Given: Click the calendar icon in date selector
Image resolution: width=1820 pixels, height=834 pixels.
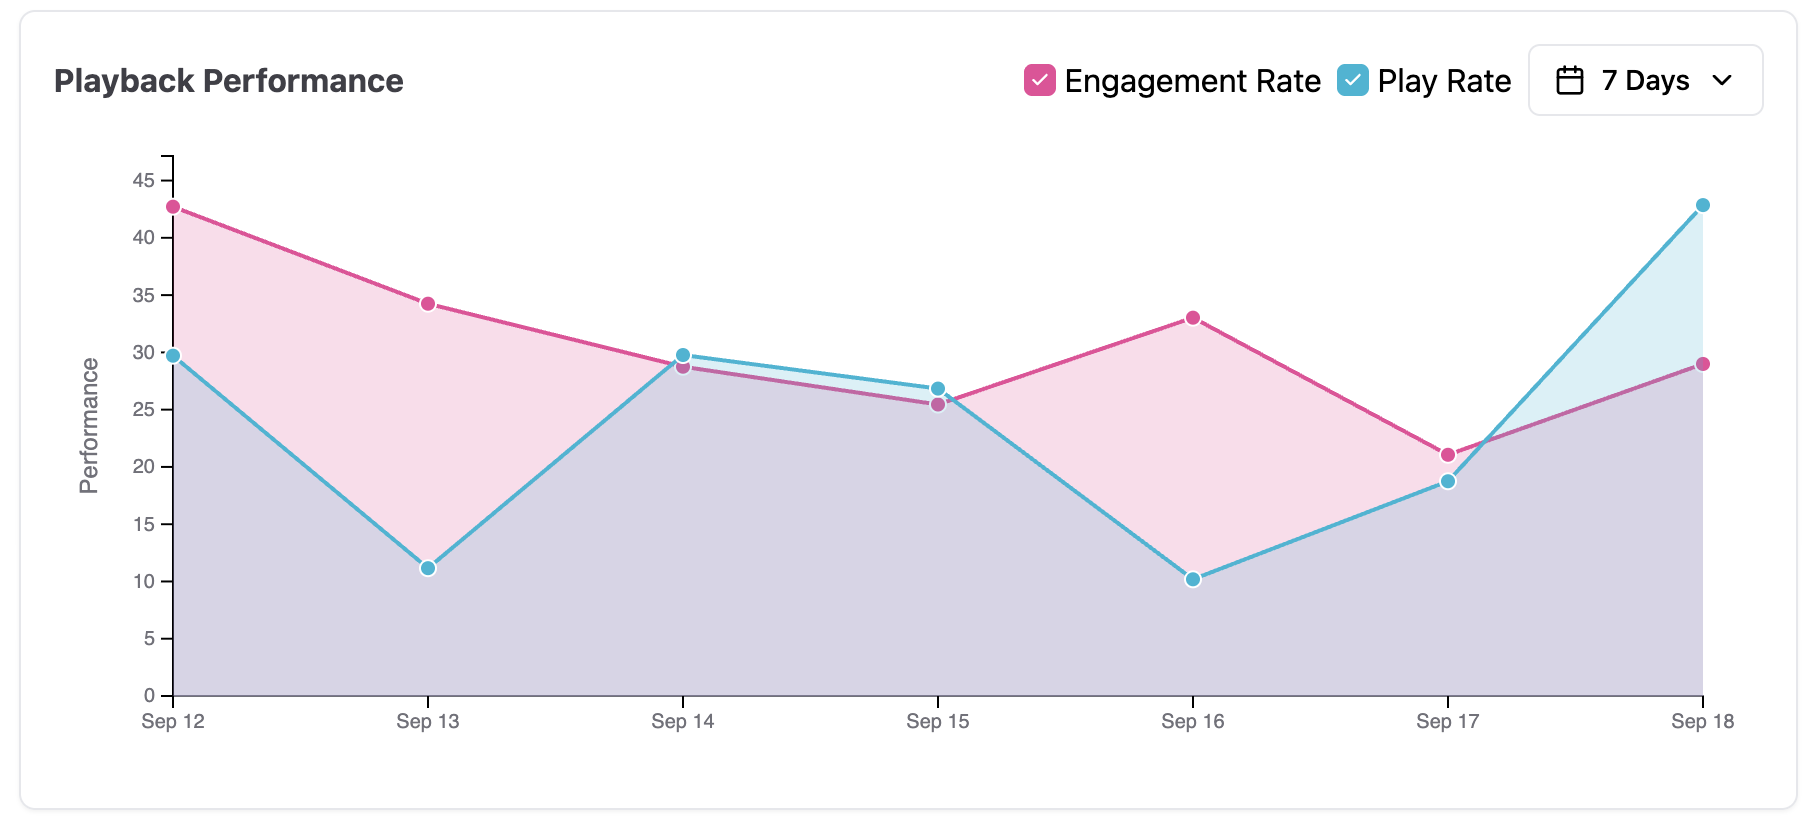Looking at the screenshot, I should tap(1570, 80).
